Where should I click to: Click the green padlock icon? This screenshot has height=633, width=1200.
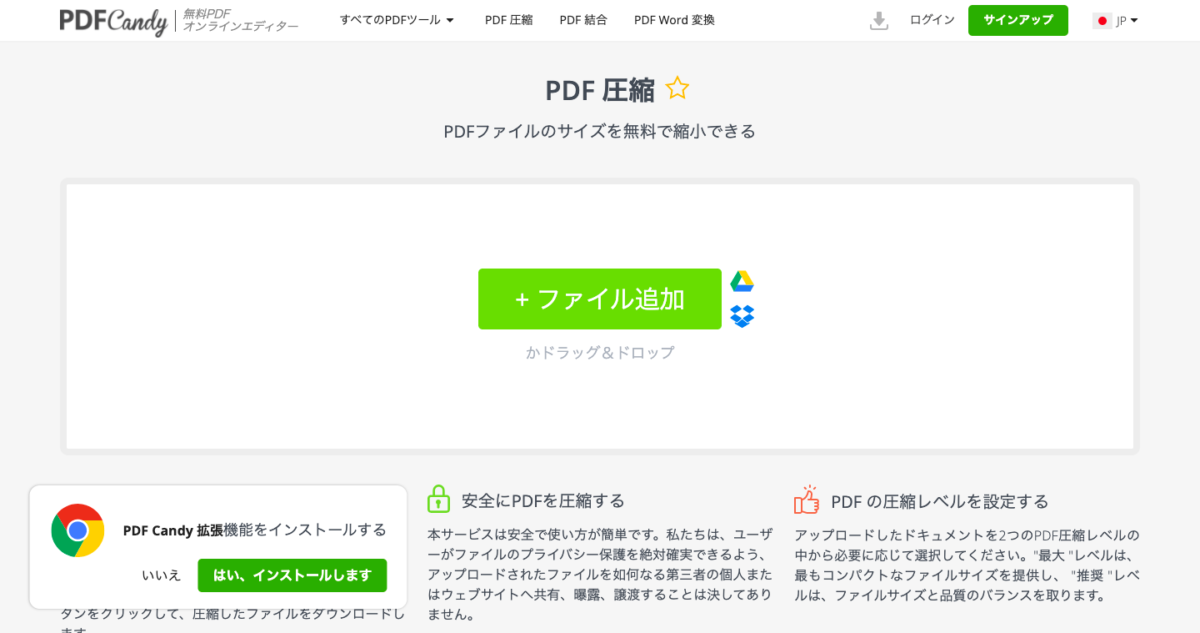tap(439, 499)
